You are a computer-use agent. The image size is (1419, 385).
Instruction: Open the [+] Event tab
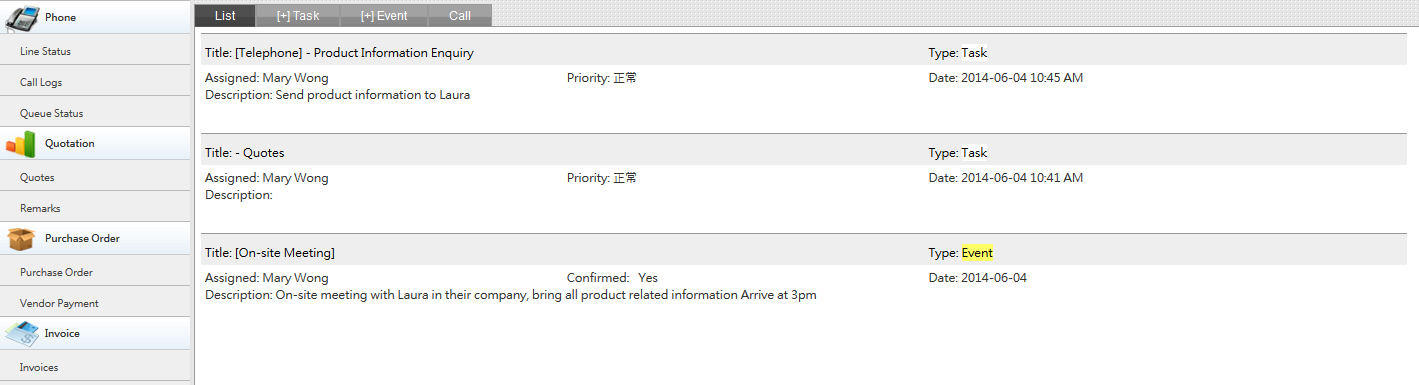pos(384,15)
